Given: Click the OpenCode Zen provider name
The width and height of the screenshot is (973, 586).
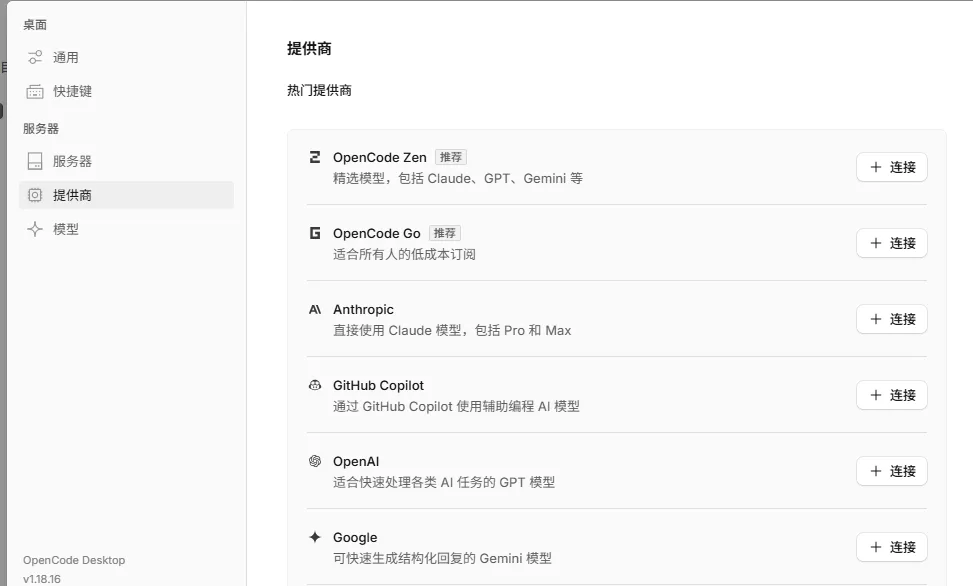Looking at the screenshot, I should click(380, 158).
